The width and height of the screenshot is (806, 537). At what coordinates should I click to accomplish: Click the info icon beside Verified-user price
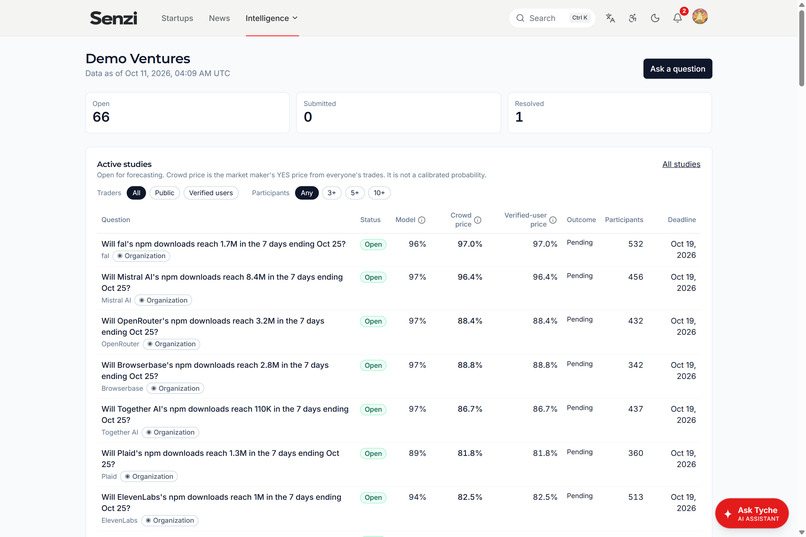[553, 220]
